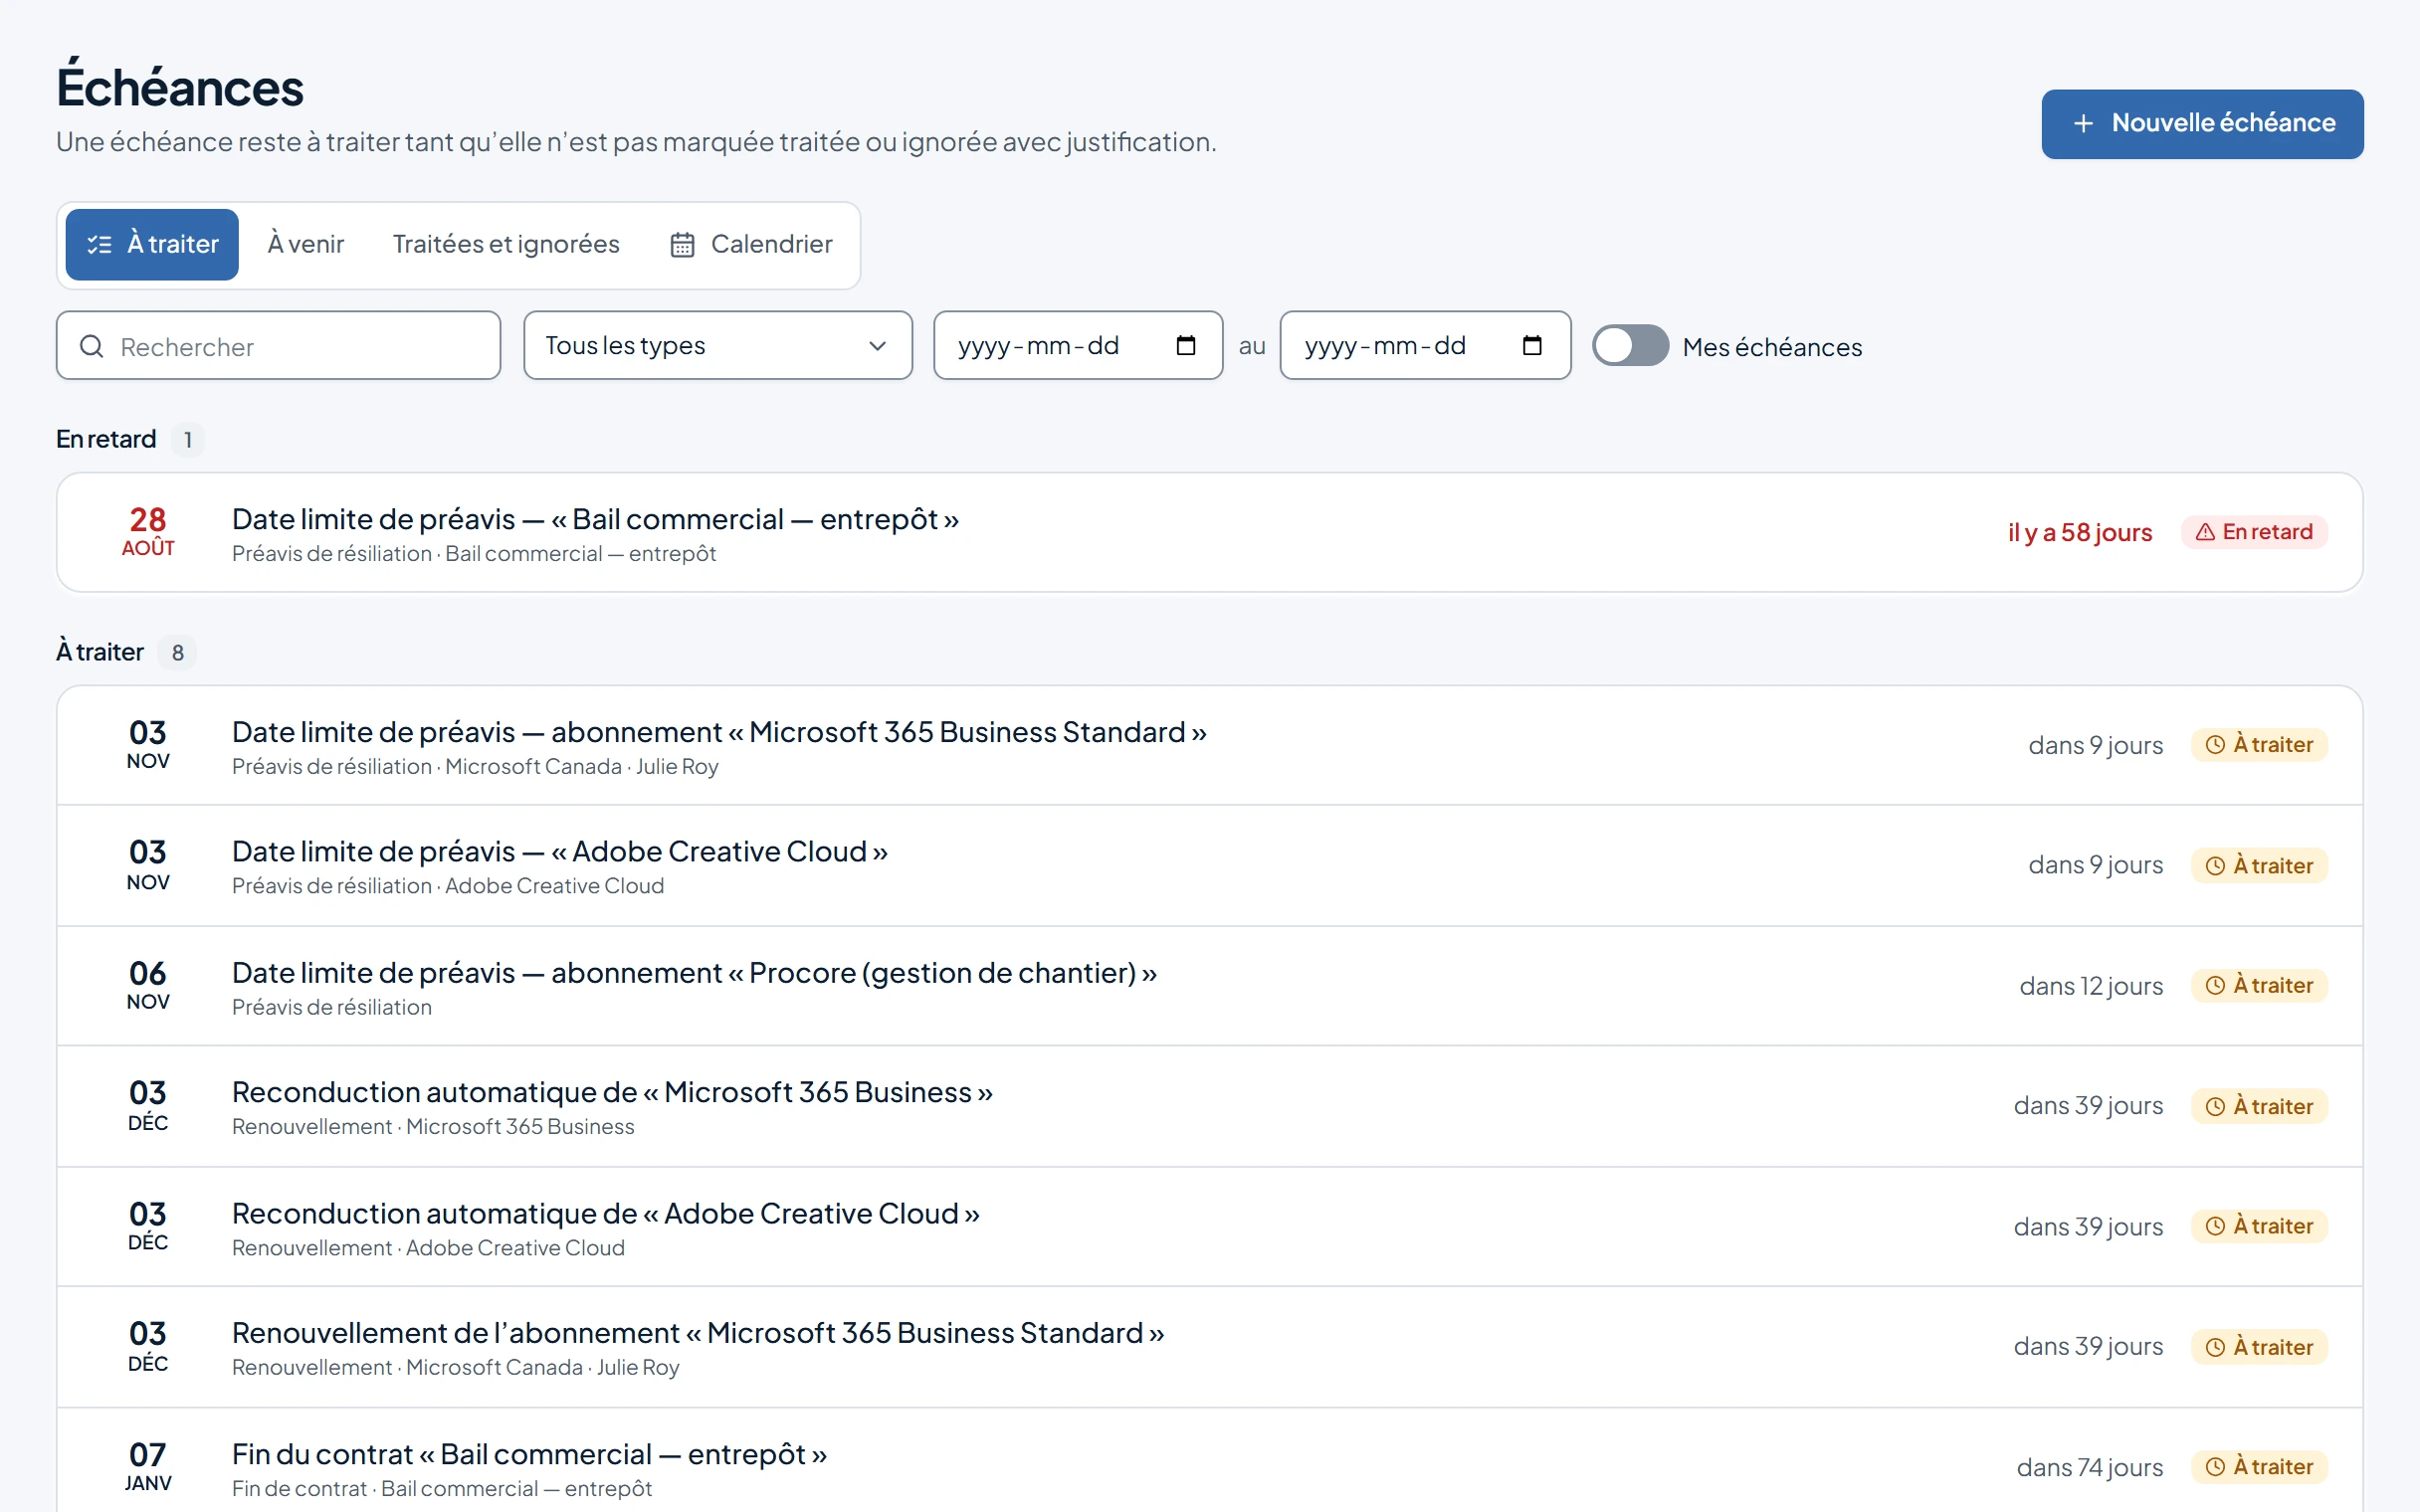The width and height of the screenshot is (2420, 1512).
Task: Click the checklist icon on À traiter tab
Action: pos(99,244)
